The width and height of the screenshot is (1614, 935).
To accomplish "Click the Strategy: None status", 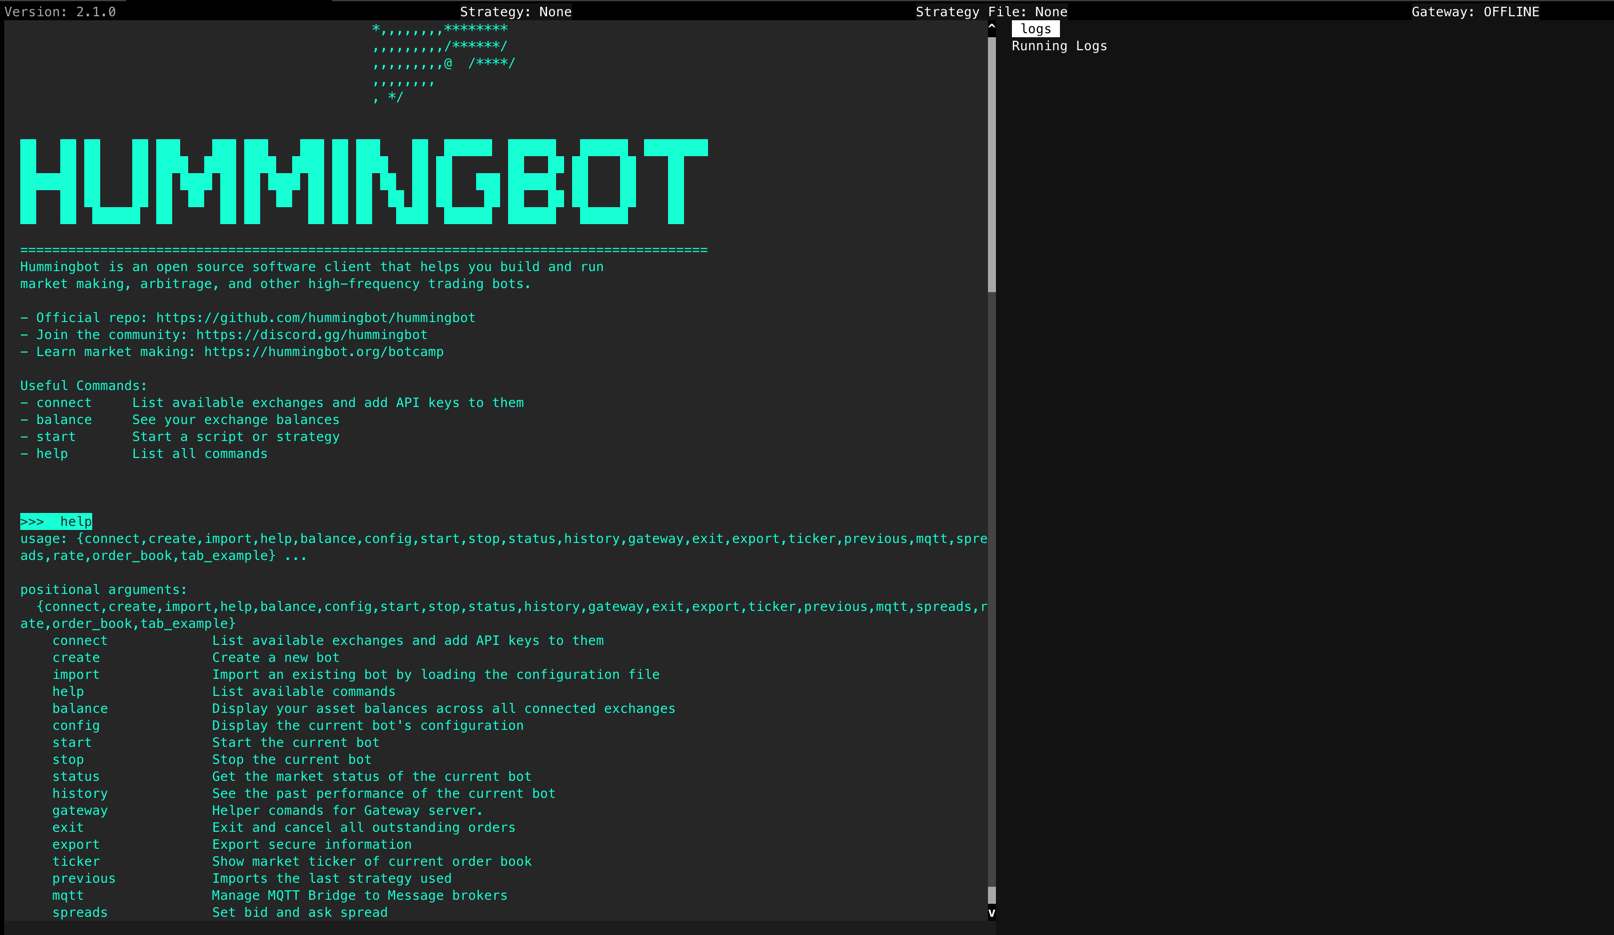I will click(516, 12).
